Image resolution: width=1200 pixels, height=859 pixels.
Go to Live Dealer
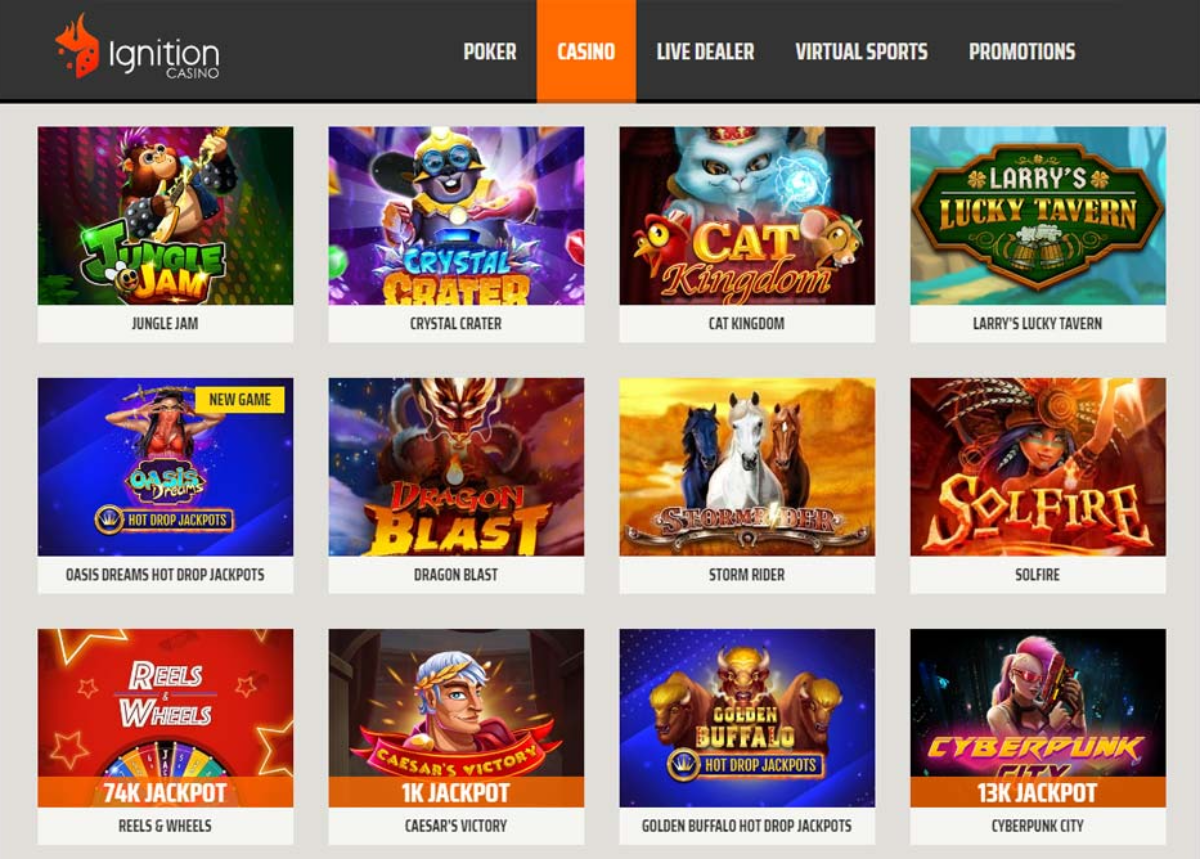click(x=705, y=51)
